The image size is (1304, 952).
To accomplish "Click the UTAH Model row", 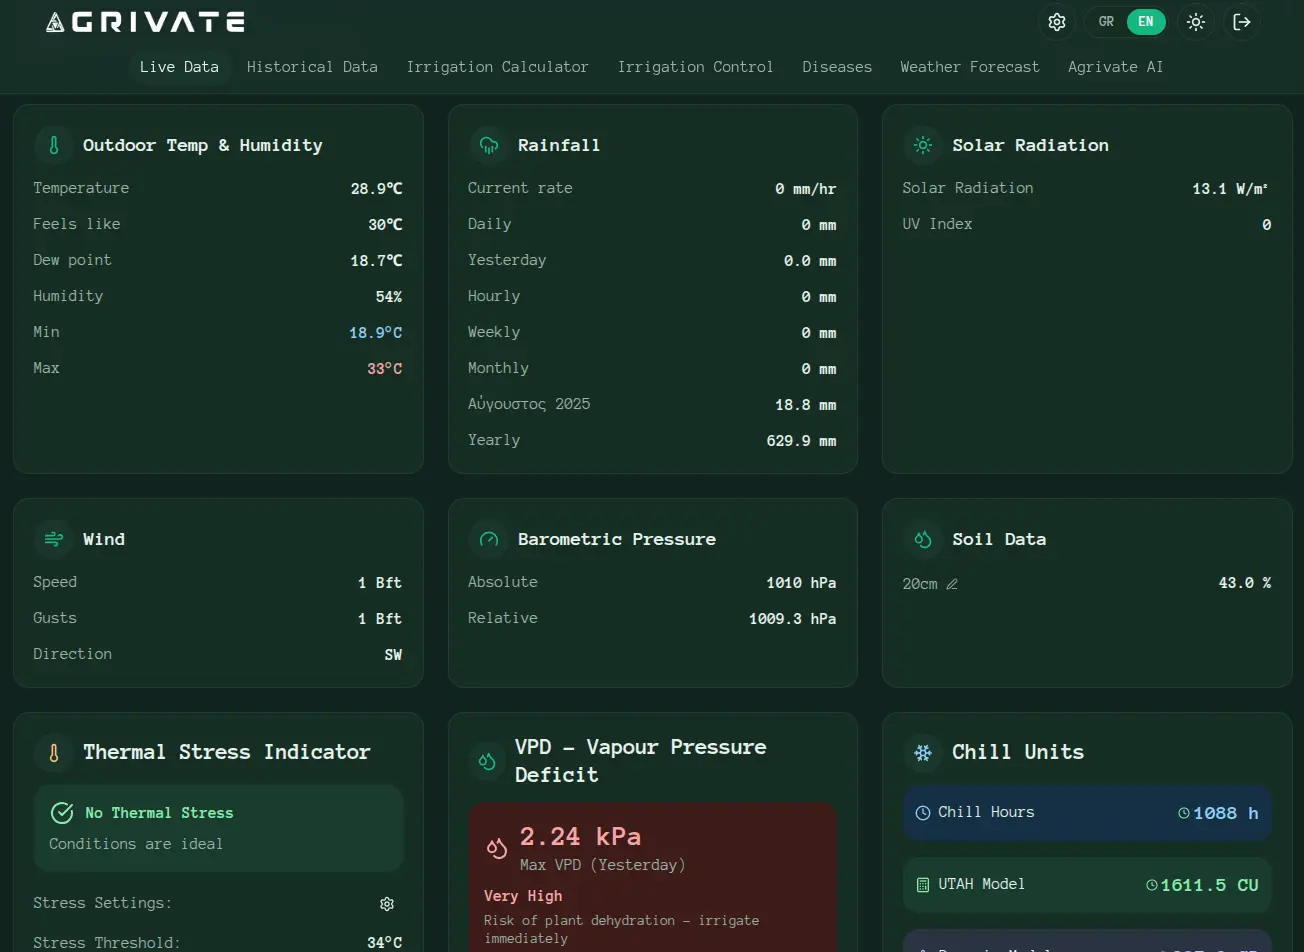I will click(1087, 885).
